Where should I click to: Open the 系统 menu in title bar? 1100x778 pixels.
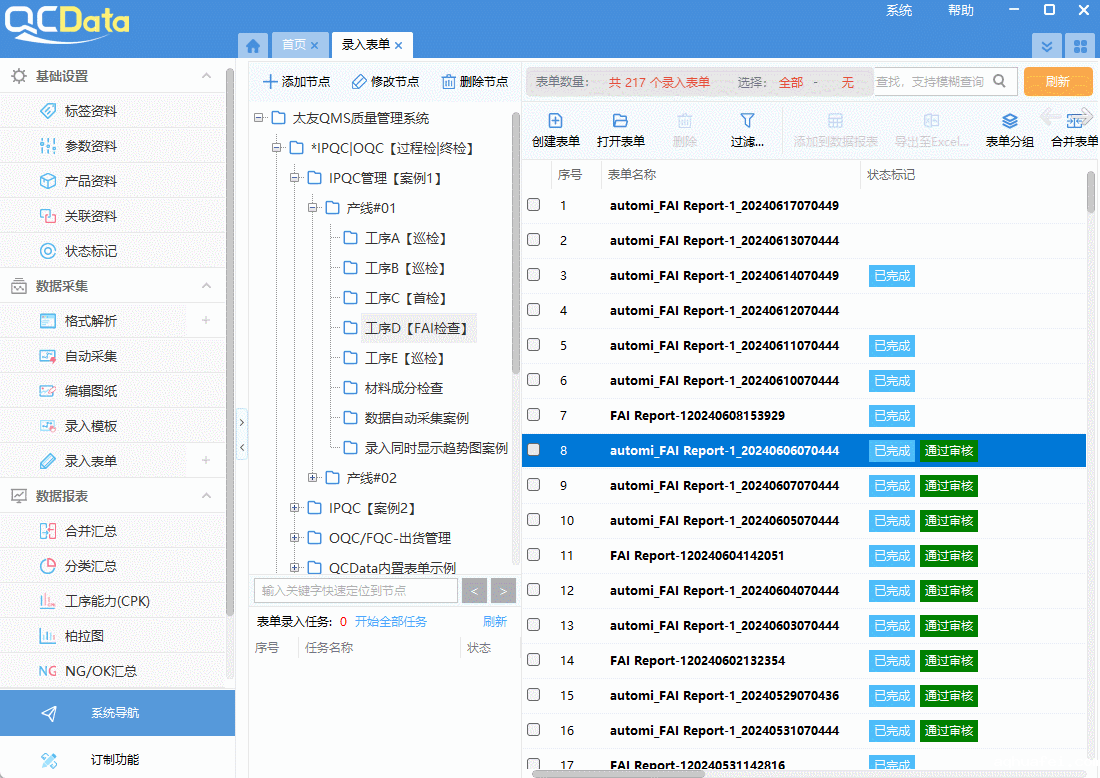[898, 10]
